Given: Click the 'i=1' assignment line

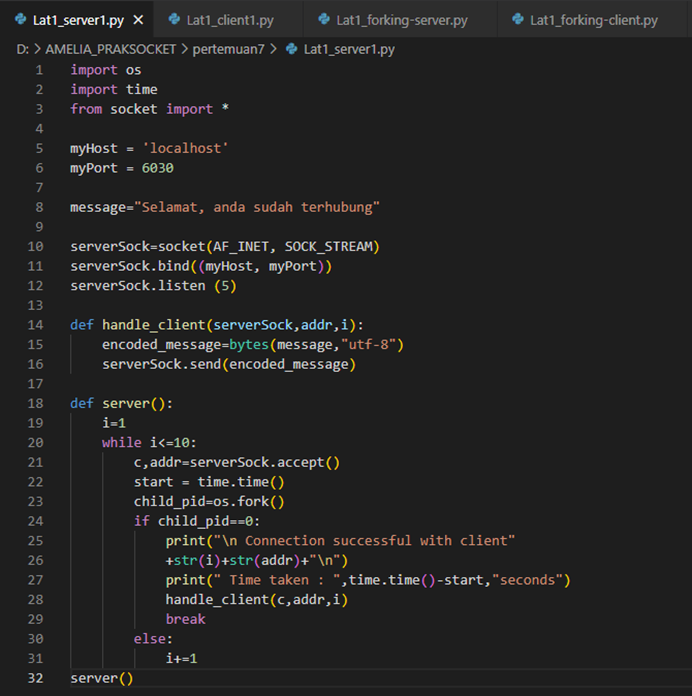Looking at the screenshot, I should coord(114,423).
